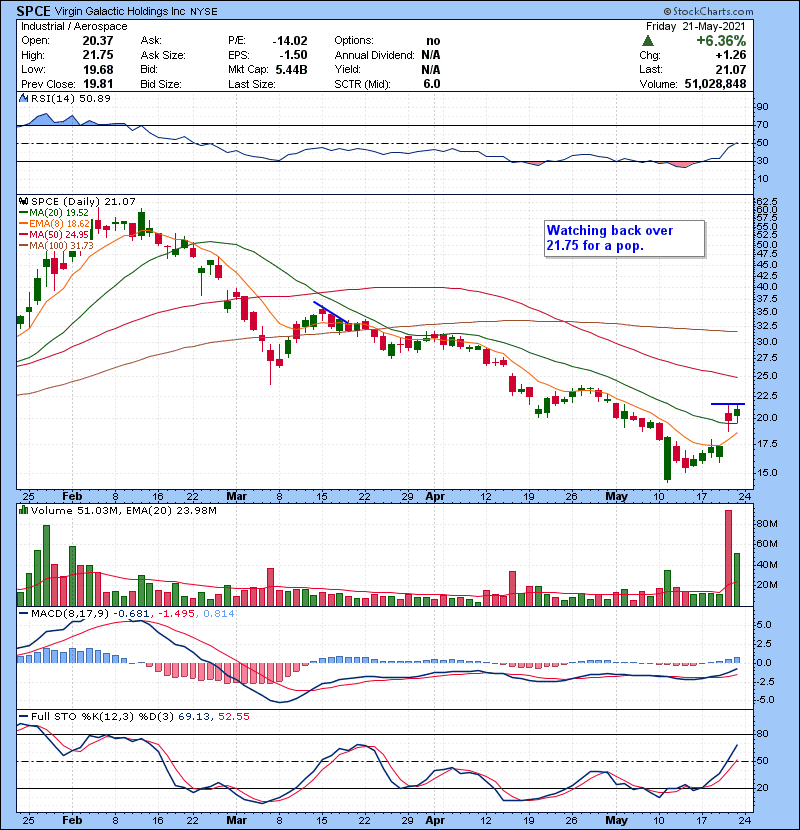The width and height of the screenshot is (800, 830).
Task: Click the Mkt Cap value 5.44B
Action: [291, 69]
